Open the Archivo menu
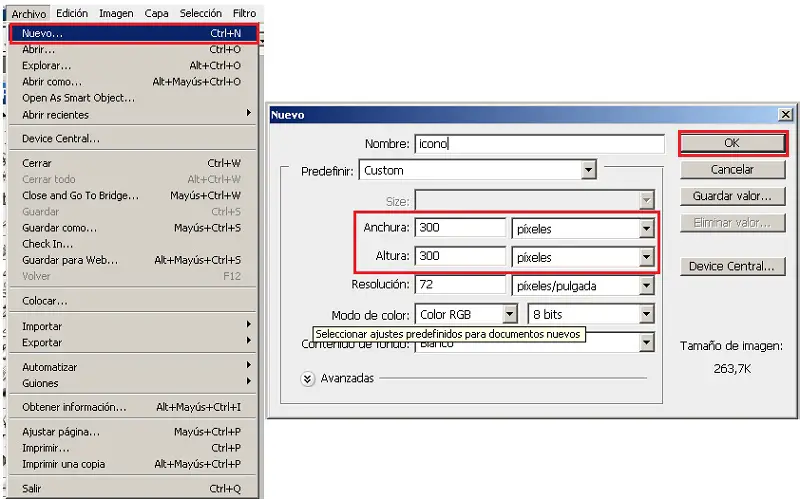Image resolution: width=800 pixels, height=499 pixels. pyautogui.click(x=29, y=14)
